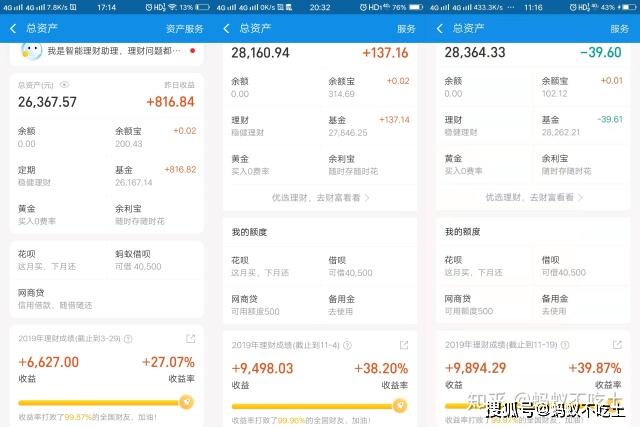Viewport: 640px width, 427px height.
Task: Open help icon beside 截止到11-4
Action: (347, 345)
